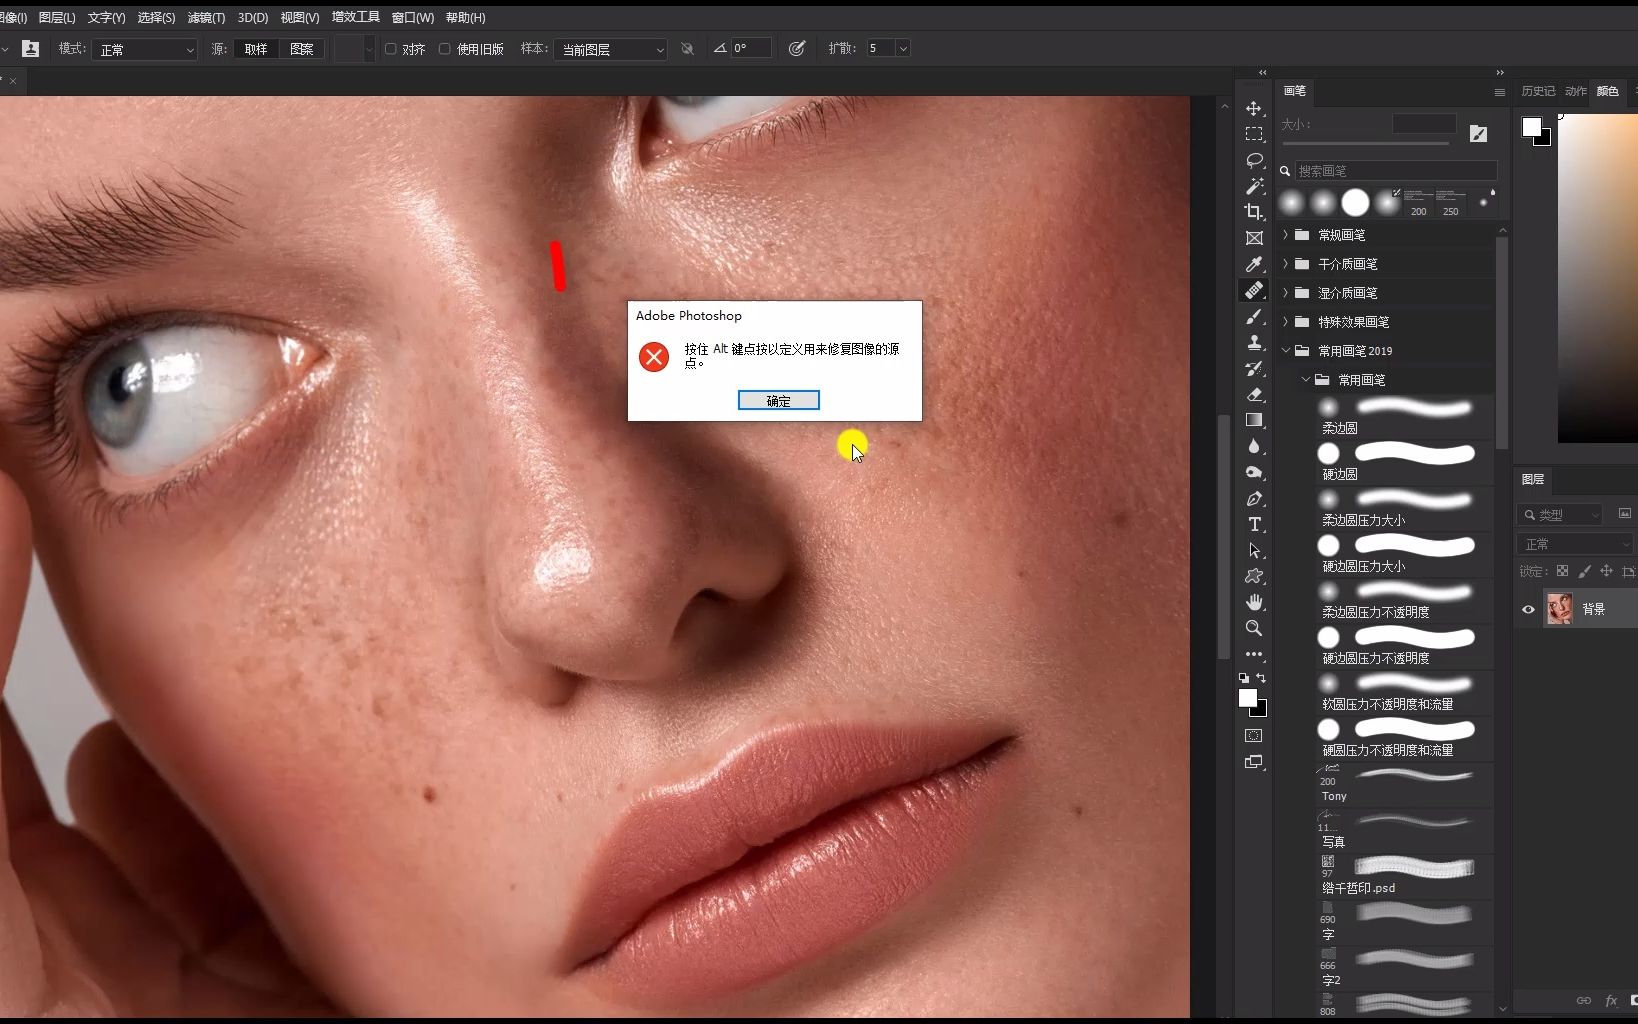Click the search brushes input field
Image resolution: width=1638 pixels, height=1024 pixels.
click(1396, 171)
